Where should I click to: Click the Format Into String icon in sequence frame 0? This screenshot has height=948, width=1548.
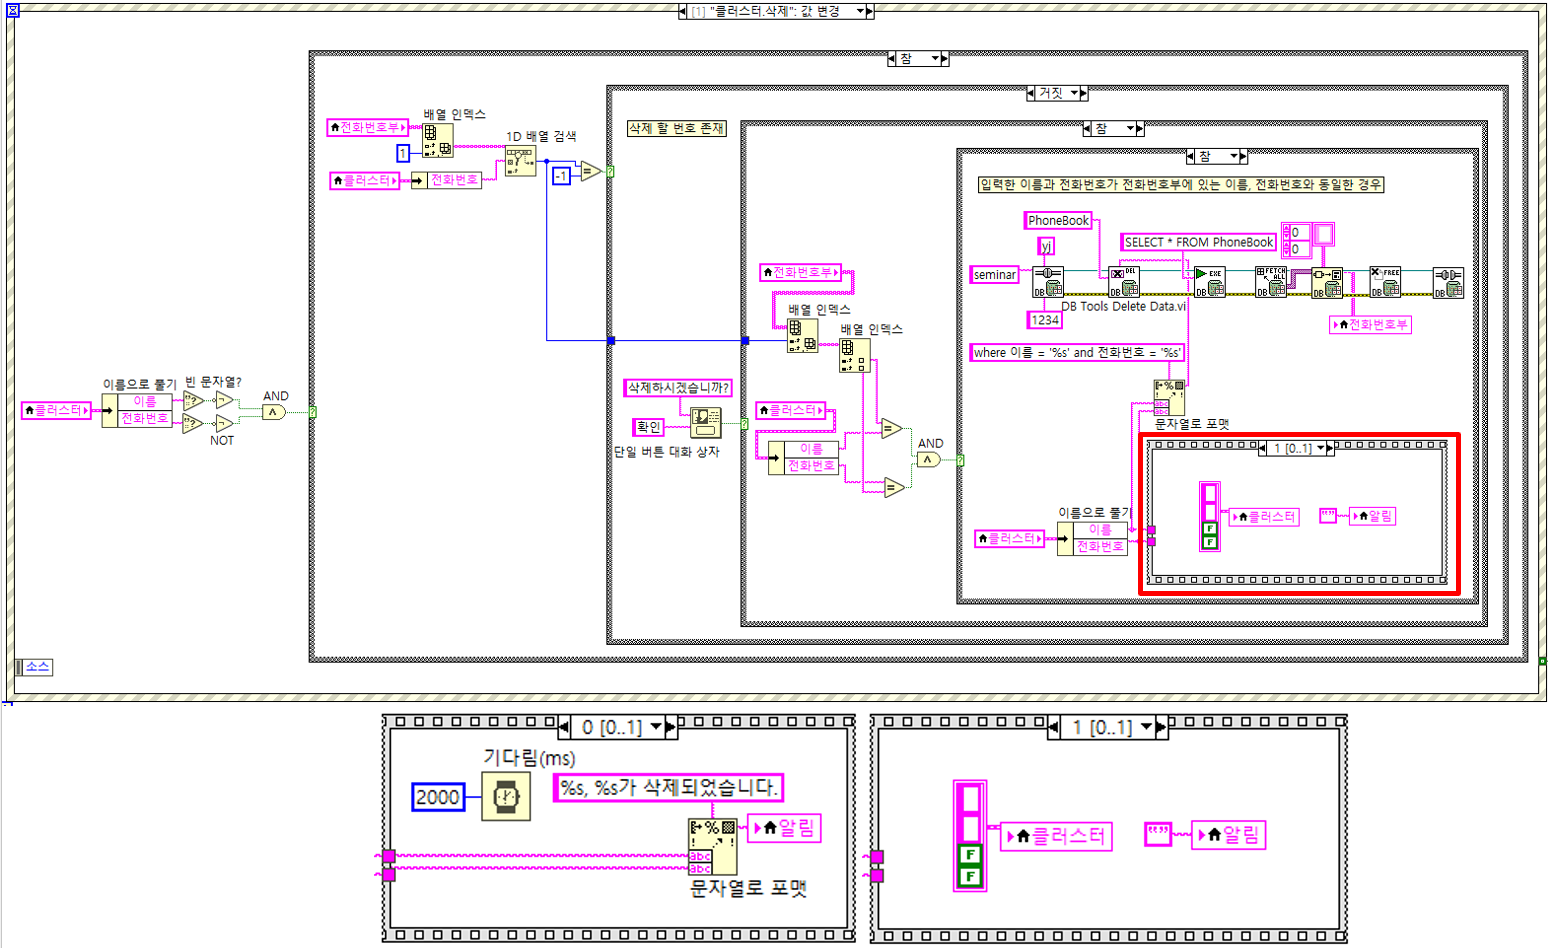[712, 847]
